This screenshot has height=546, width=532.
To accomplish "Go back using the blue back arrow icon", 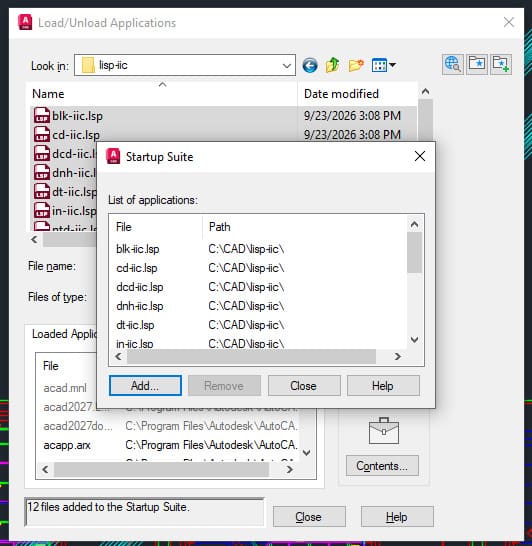I will (310, 65).
